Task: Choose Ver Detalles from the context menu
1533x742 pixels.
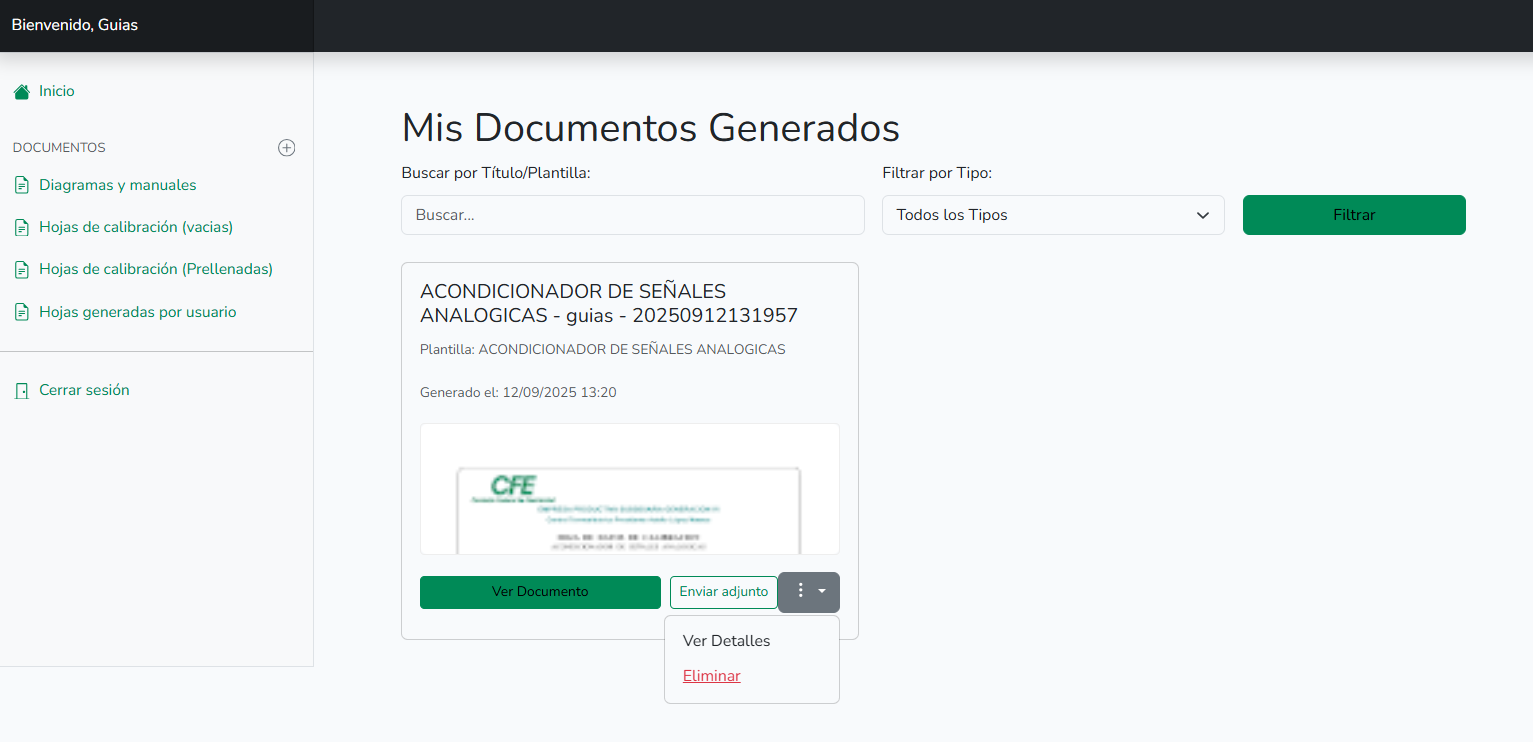Action: (x=726, y=640)
